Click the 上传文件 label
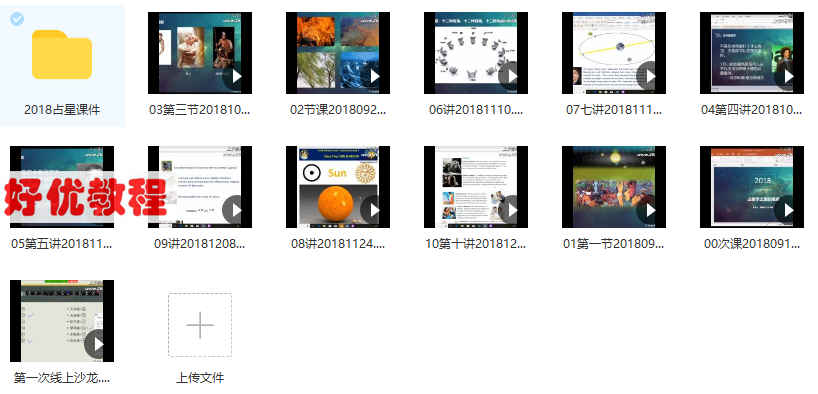Viewport: 818px width, 394px height. pos(200,377)
